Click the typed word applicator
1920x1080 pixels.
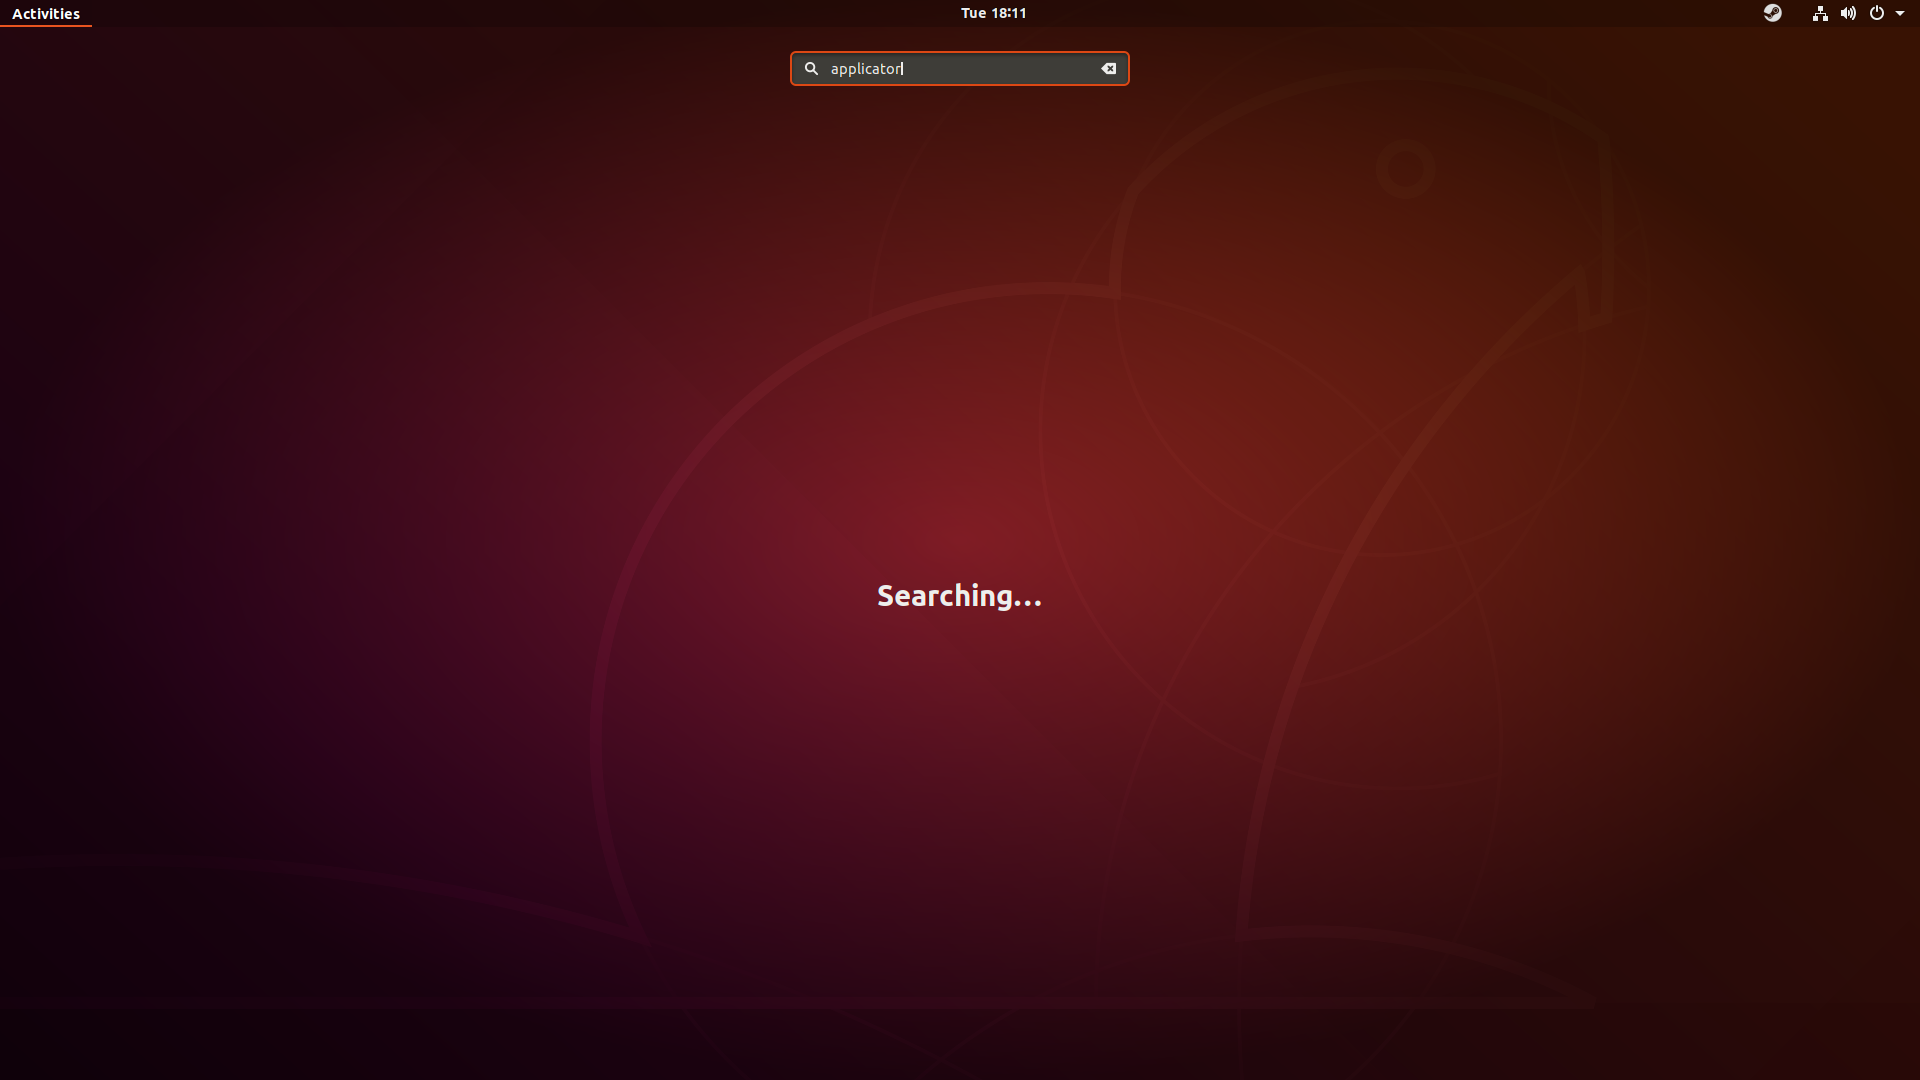click(x=866, y=69)
